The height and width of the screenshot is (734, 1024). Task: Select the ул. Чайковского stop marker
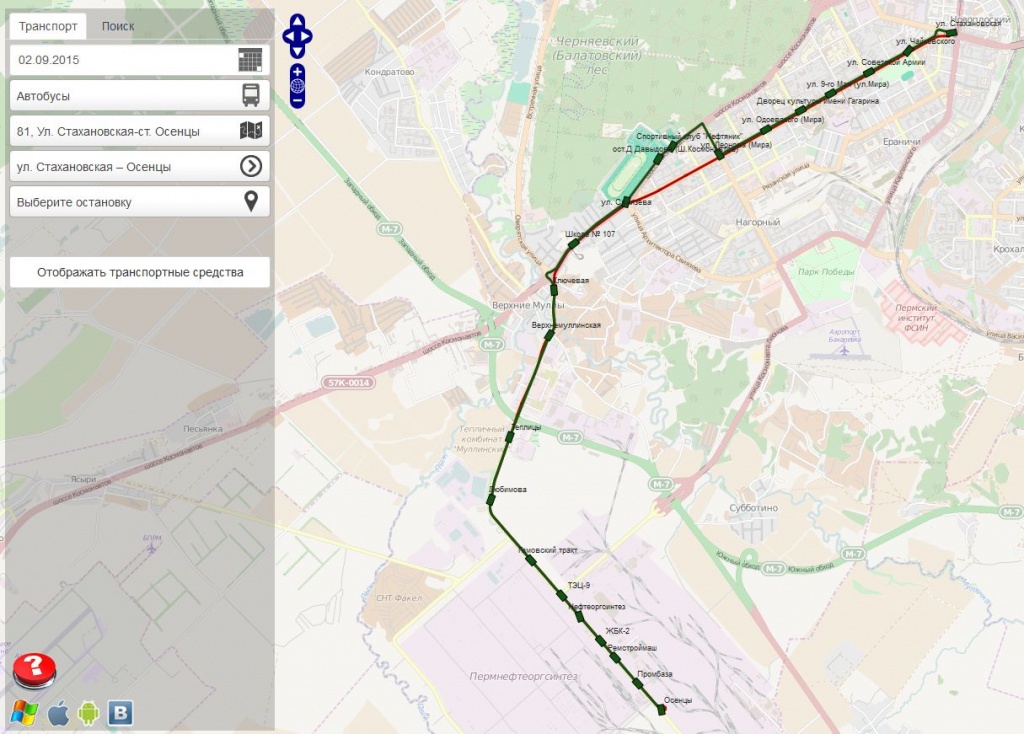click(908, 50)
